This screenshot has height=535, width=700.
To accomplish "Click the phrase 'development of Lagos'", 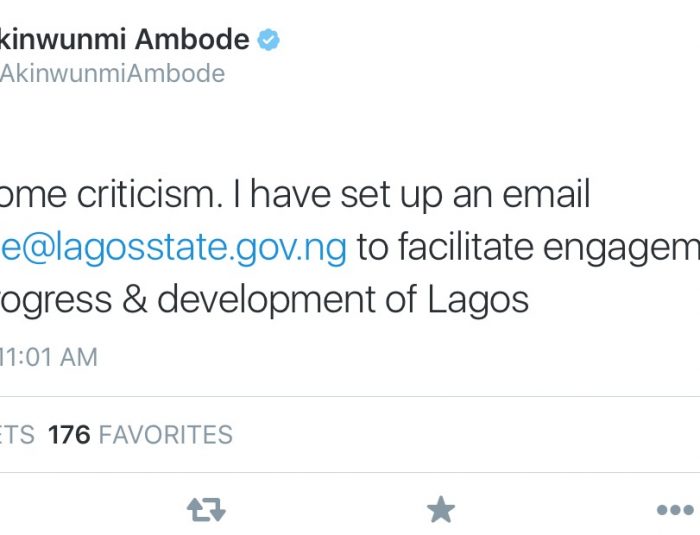I will 343,301.
